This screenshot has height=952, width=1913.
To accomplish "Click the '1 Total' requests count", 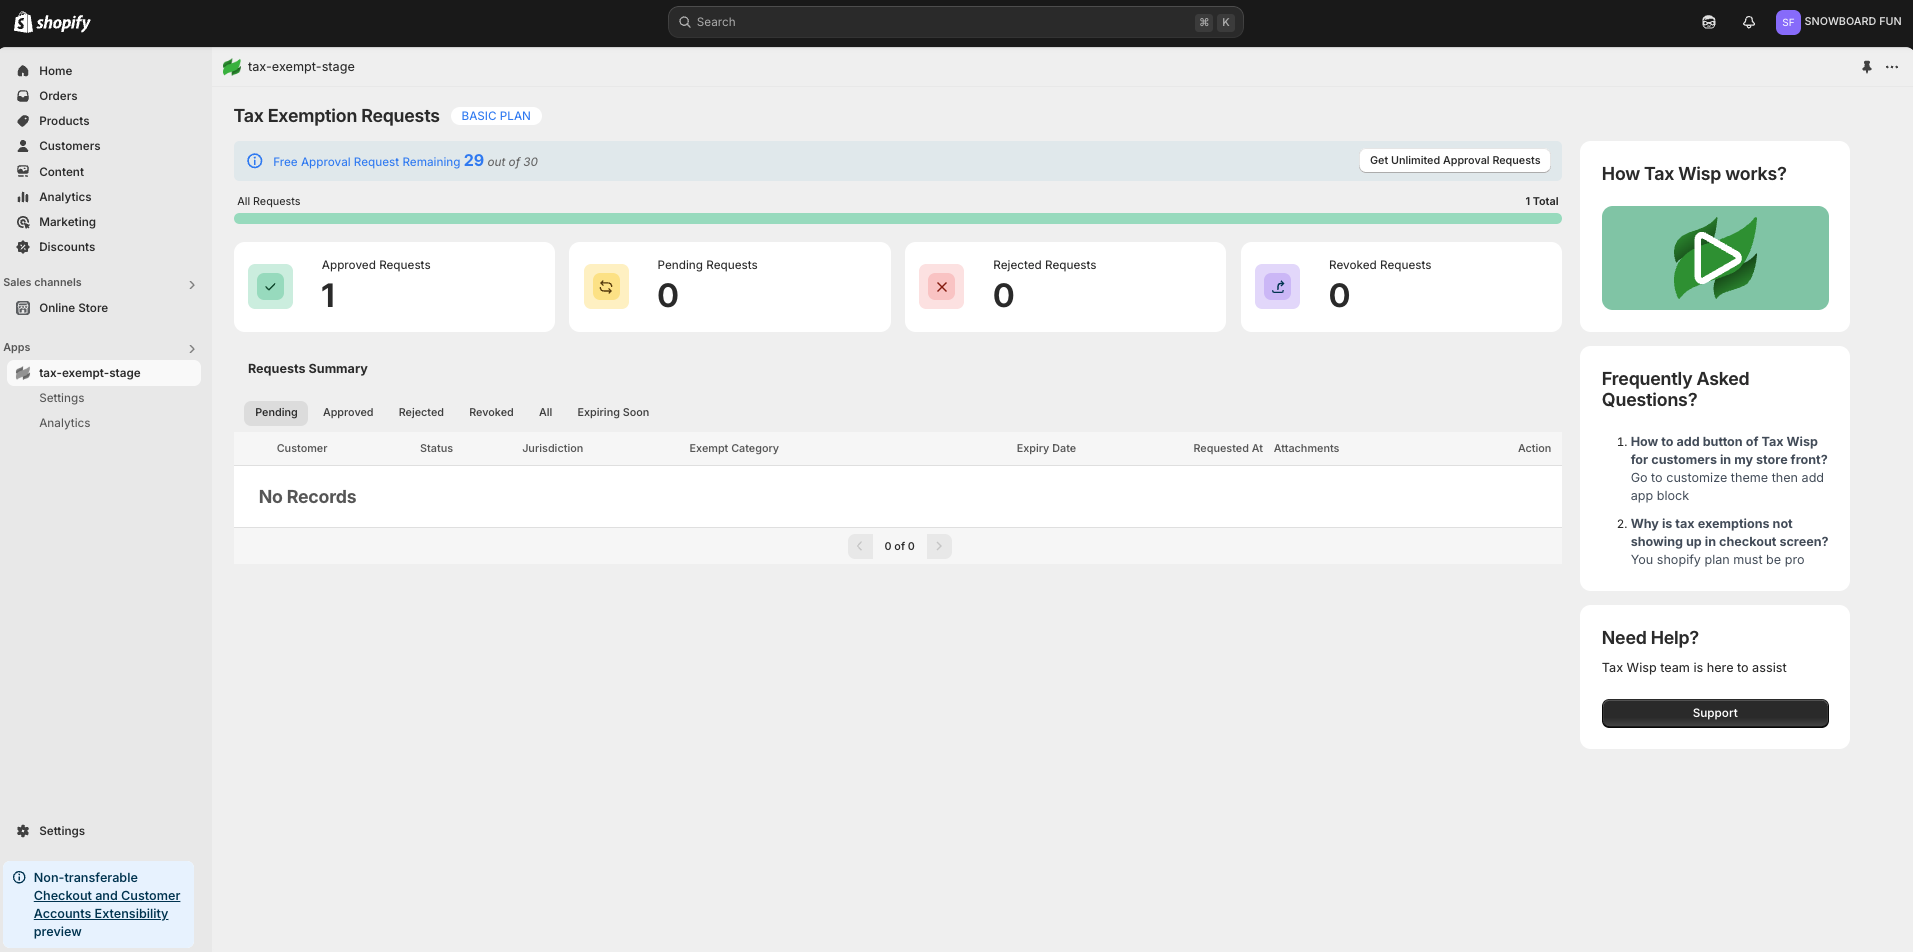I will 1541,201.
